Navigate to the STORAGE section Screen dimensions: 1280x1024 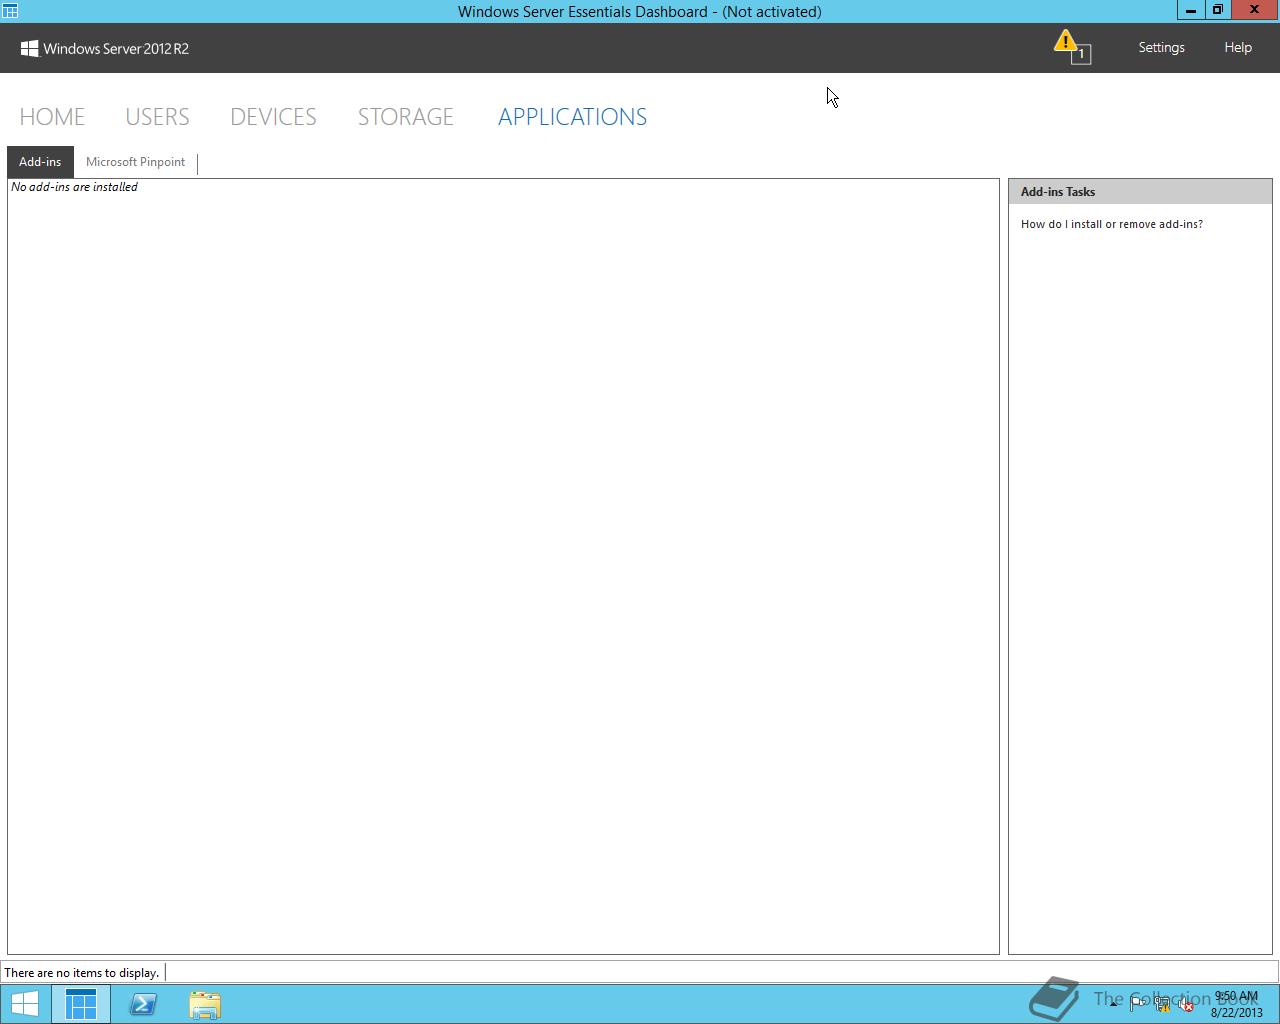pos(405,117)
